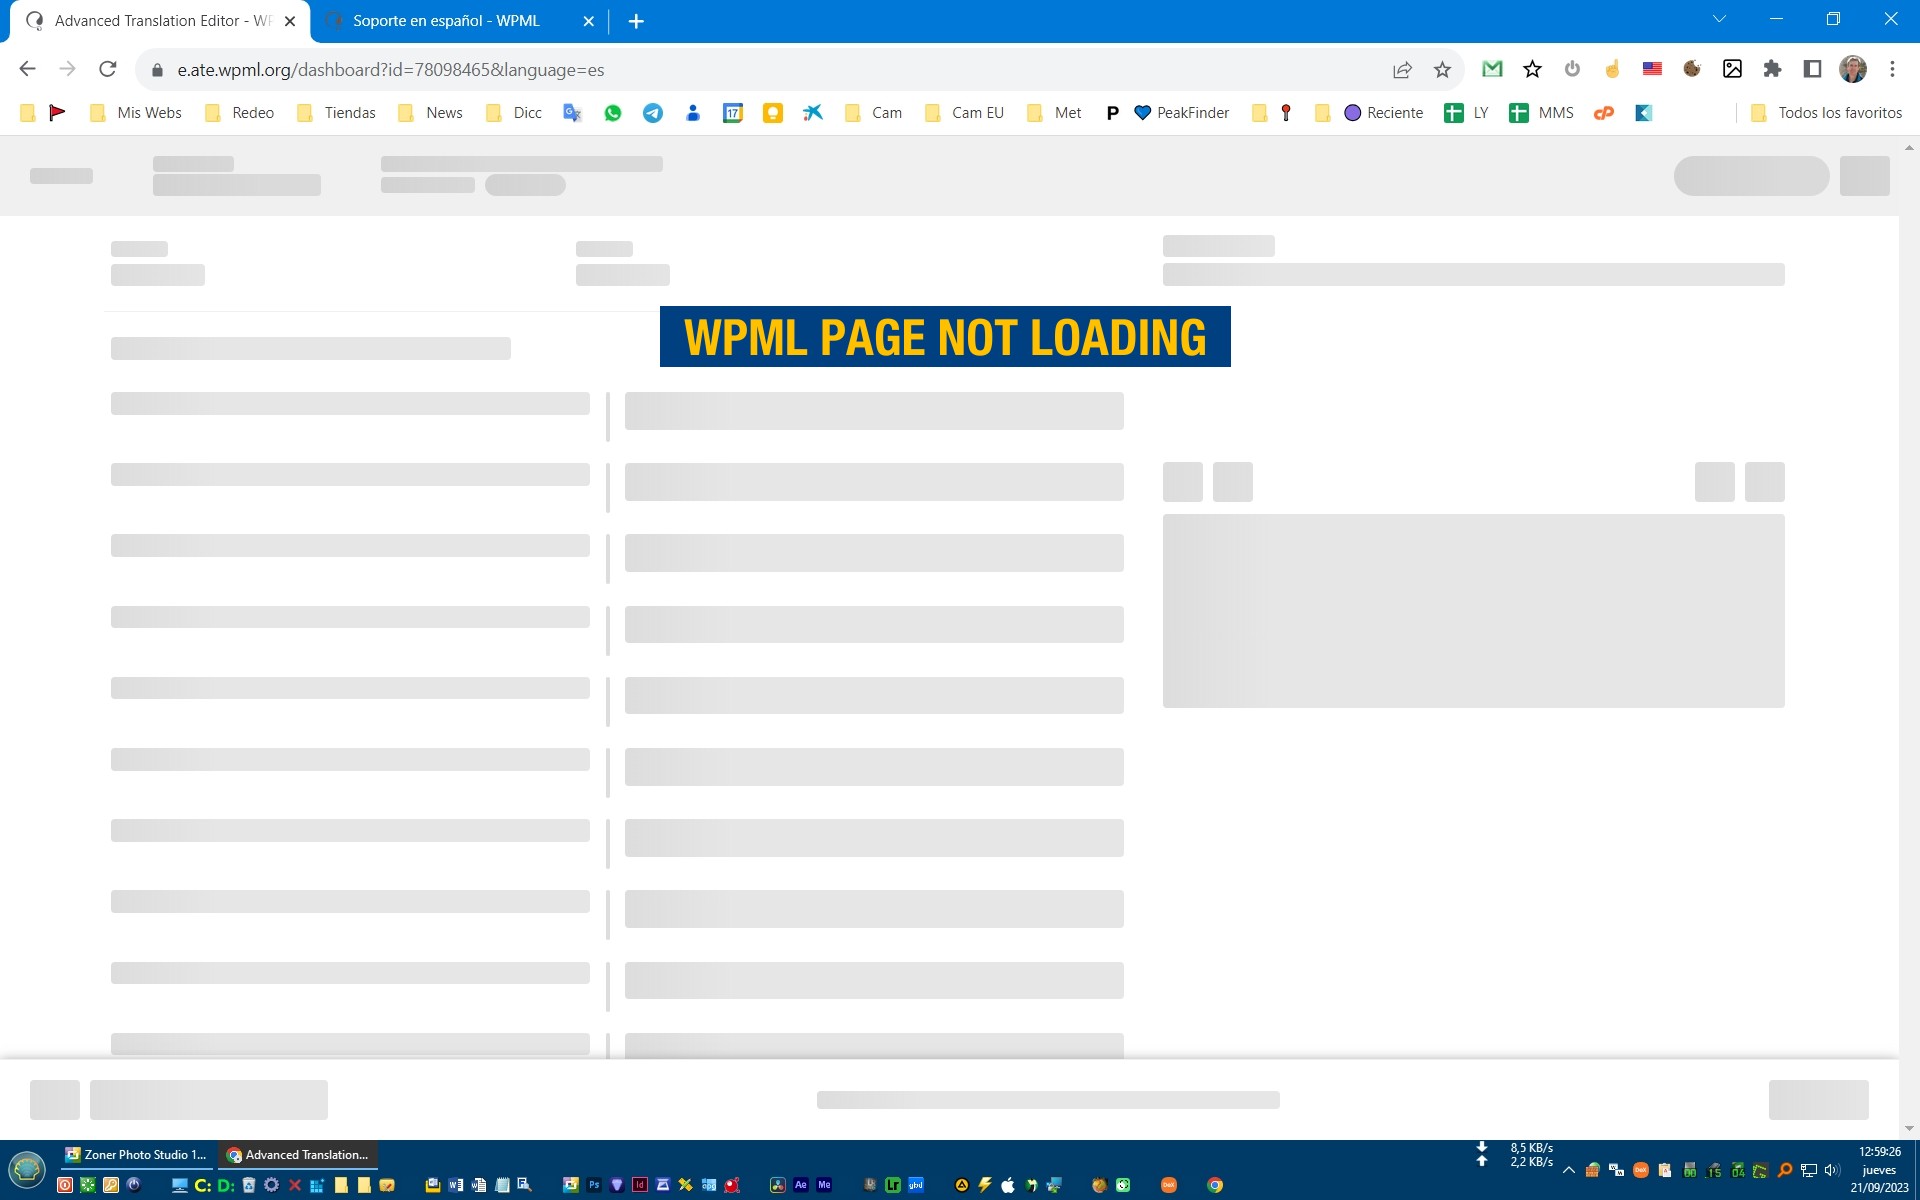Launch After Effects from the taskbar

(801, 1185)
